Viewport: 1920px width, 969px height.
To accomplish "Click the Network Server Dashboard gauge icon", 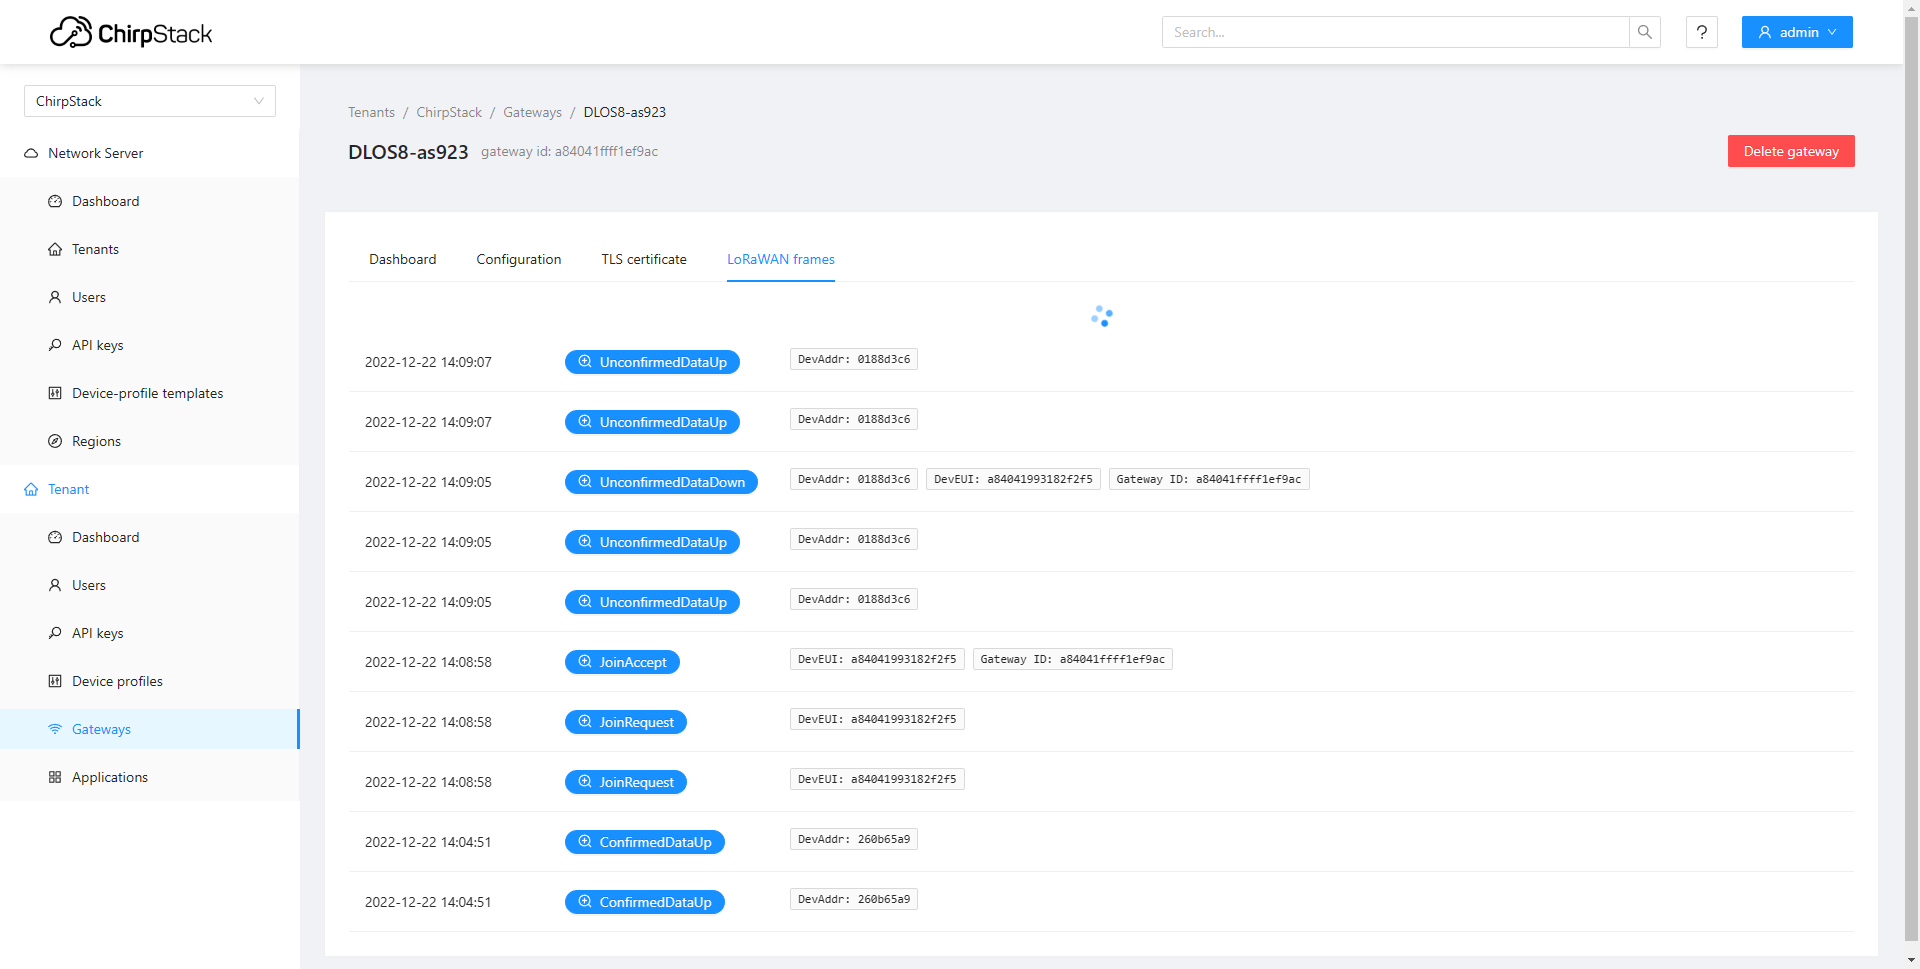I will 55,201.
